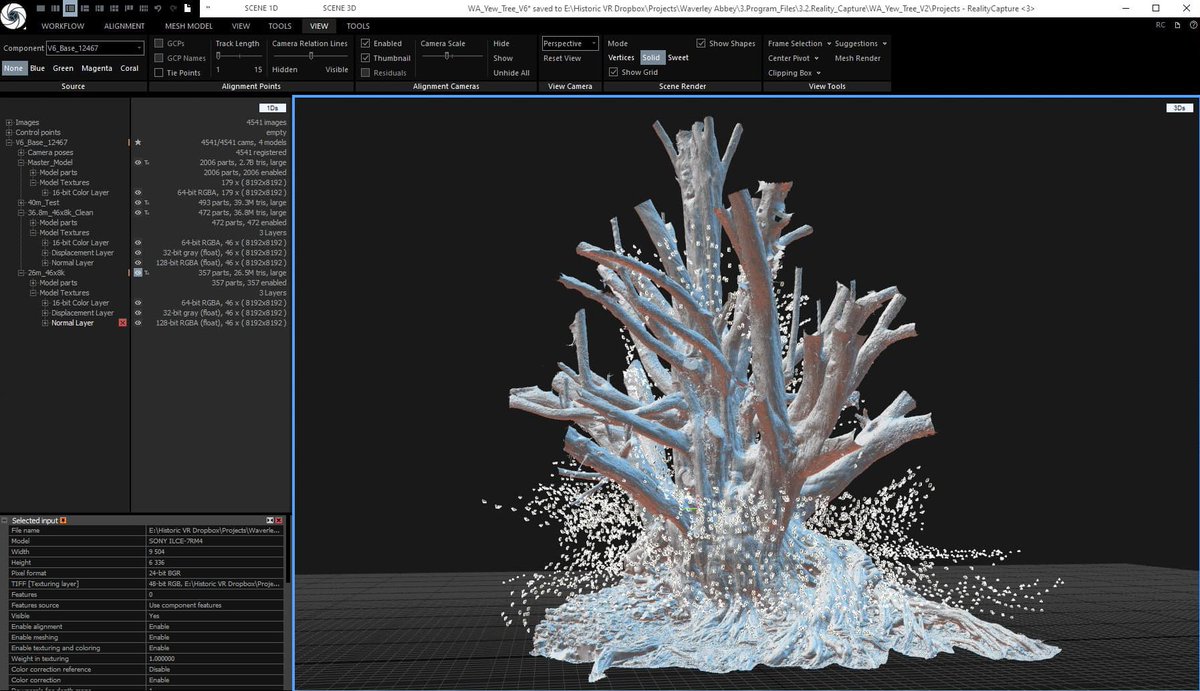Click Show in Alignment Cameras group
1200x691 pixels.
click(503, 58)
